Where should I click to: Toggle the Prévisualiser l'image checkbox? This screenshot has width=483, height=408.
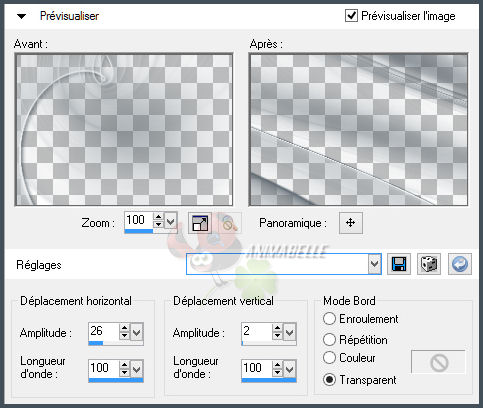[351, 16]
